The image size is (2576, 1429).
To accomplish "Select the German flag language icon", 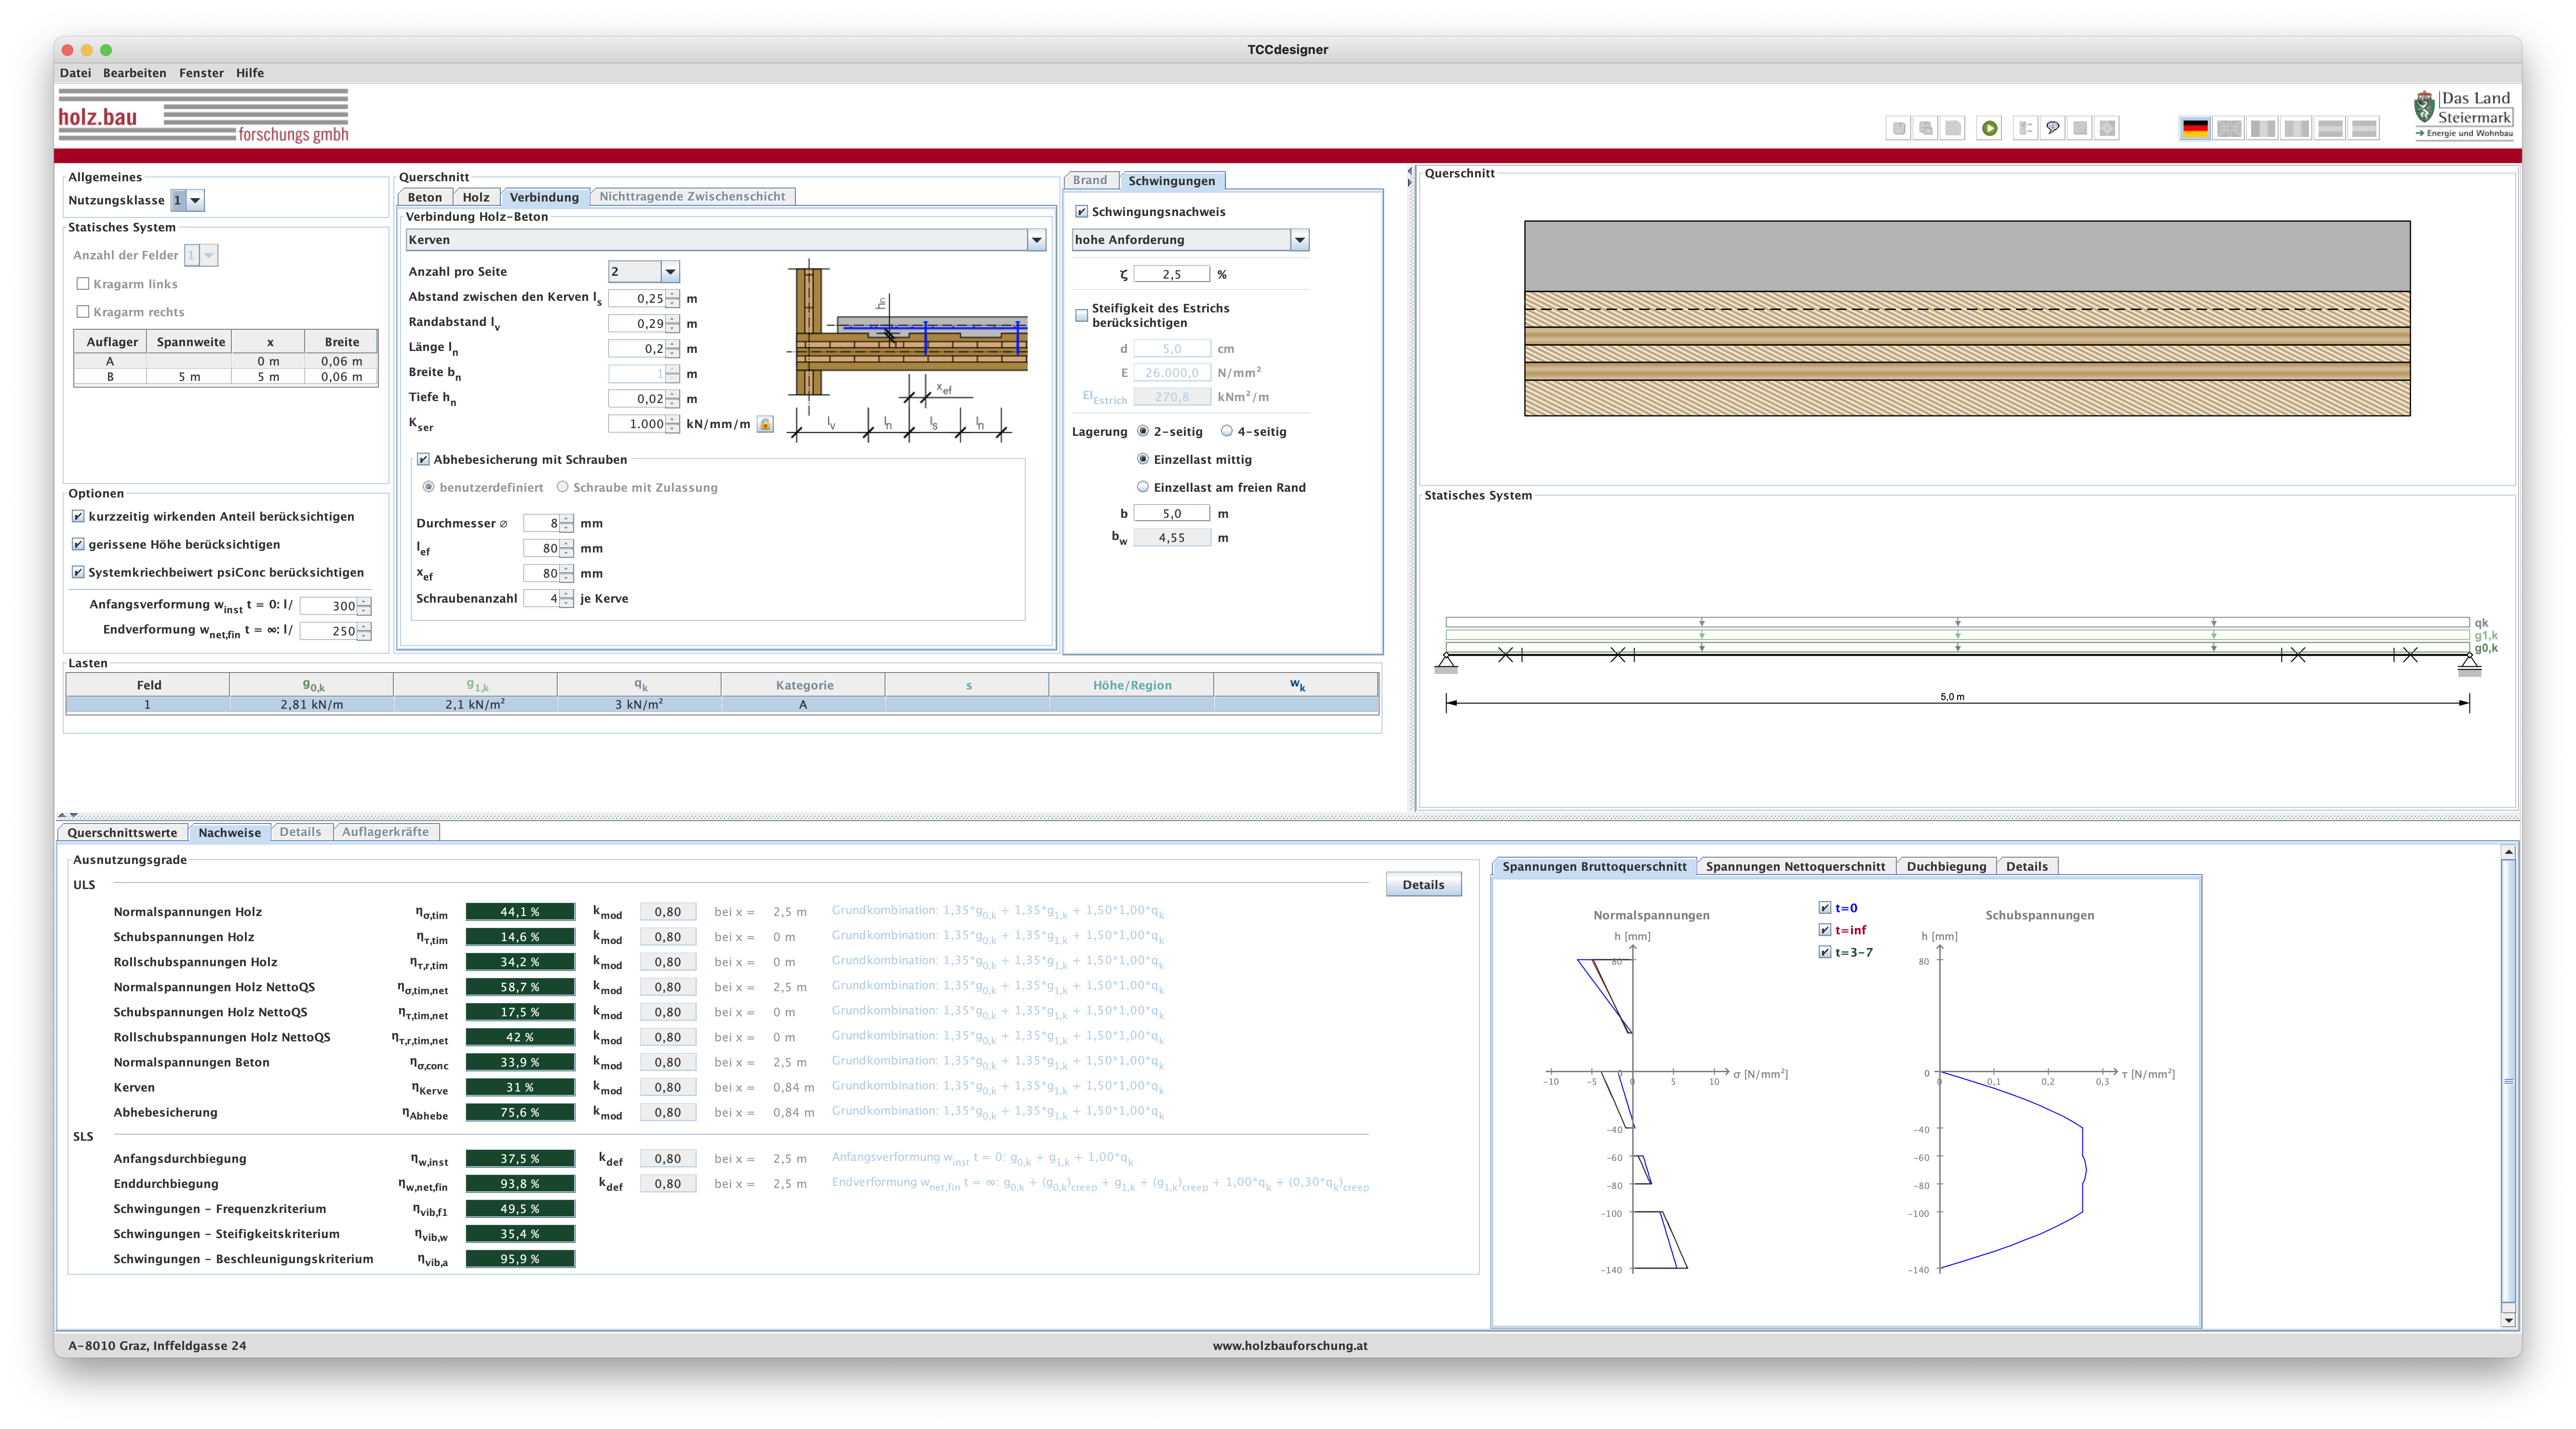I will 2195,128.
